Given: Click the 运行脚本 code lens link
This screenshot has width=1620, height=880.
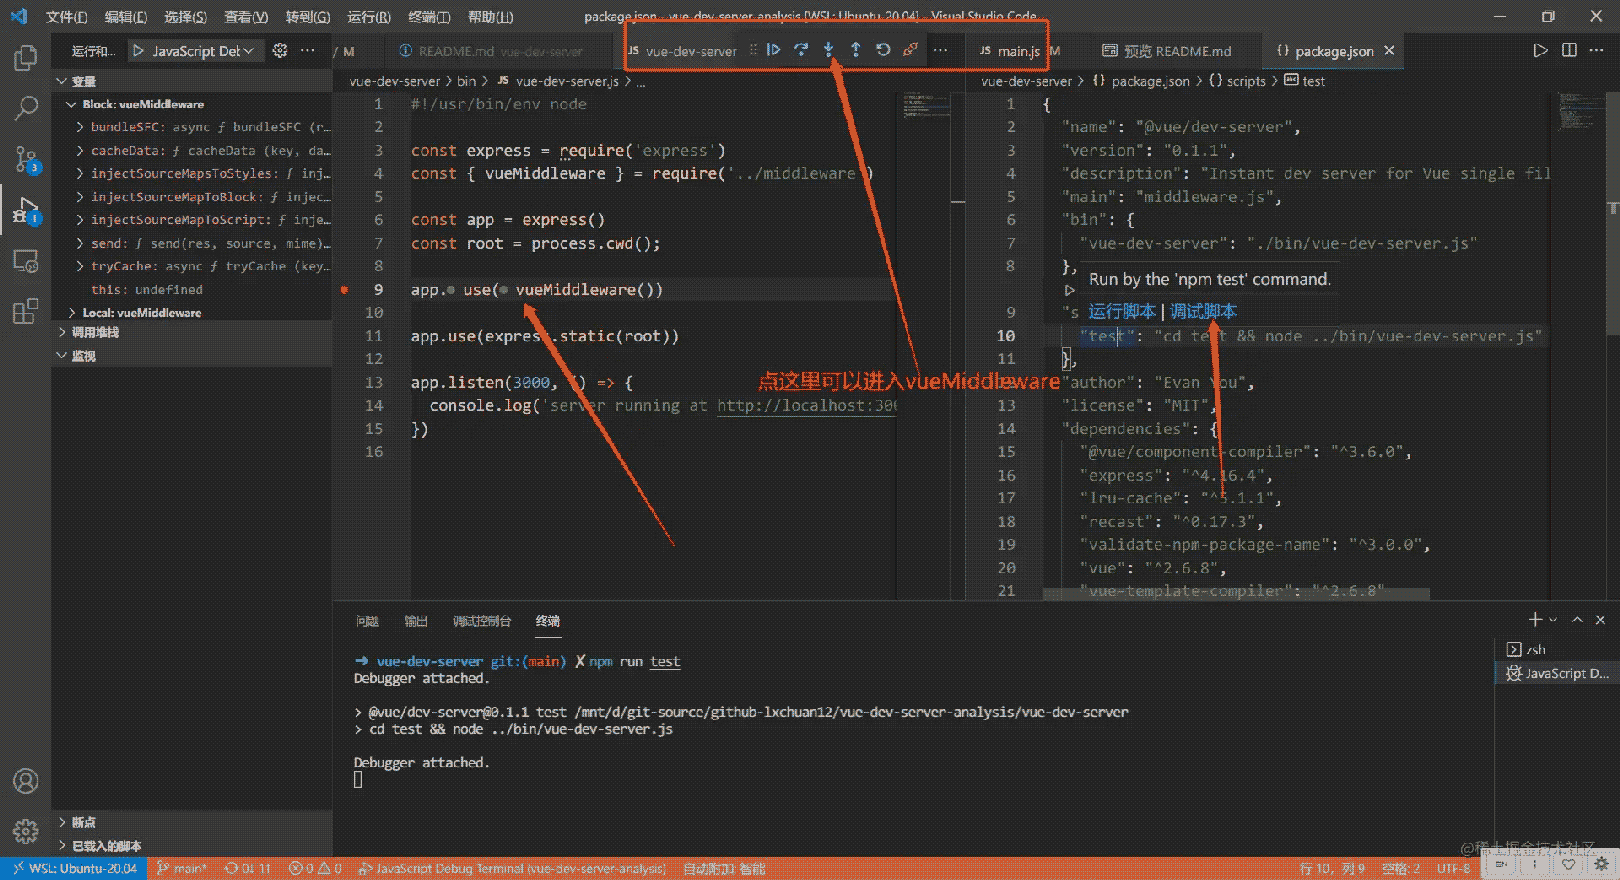Looking at the screenshot, I should click(1122, 311).
